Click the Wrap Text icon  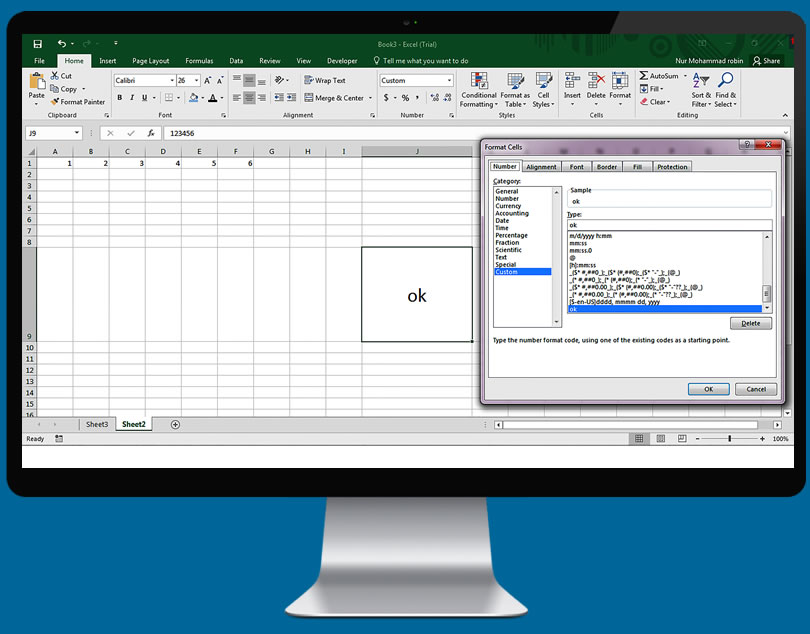tap(308, 81)
